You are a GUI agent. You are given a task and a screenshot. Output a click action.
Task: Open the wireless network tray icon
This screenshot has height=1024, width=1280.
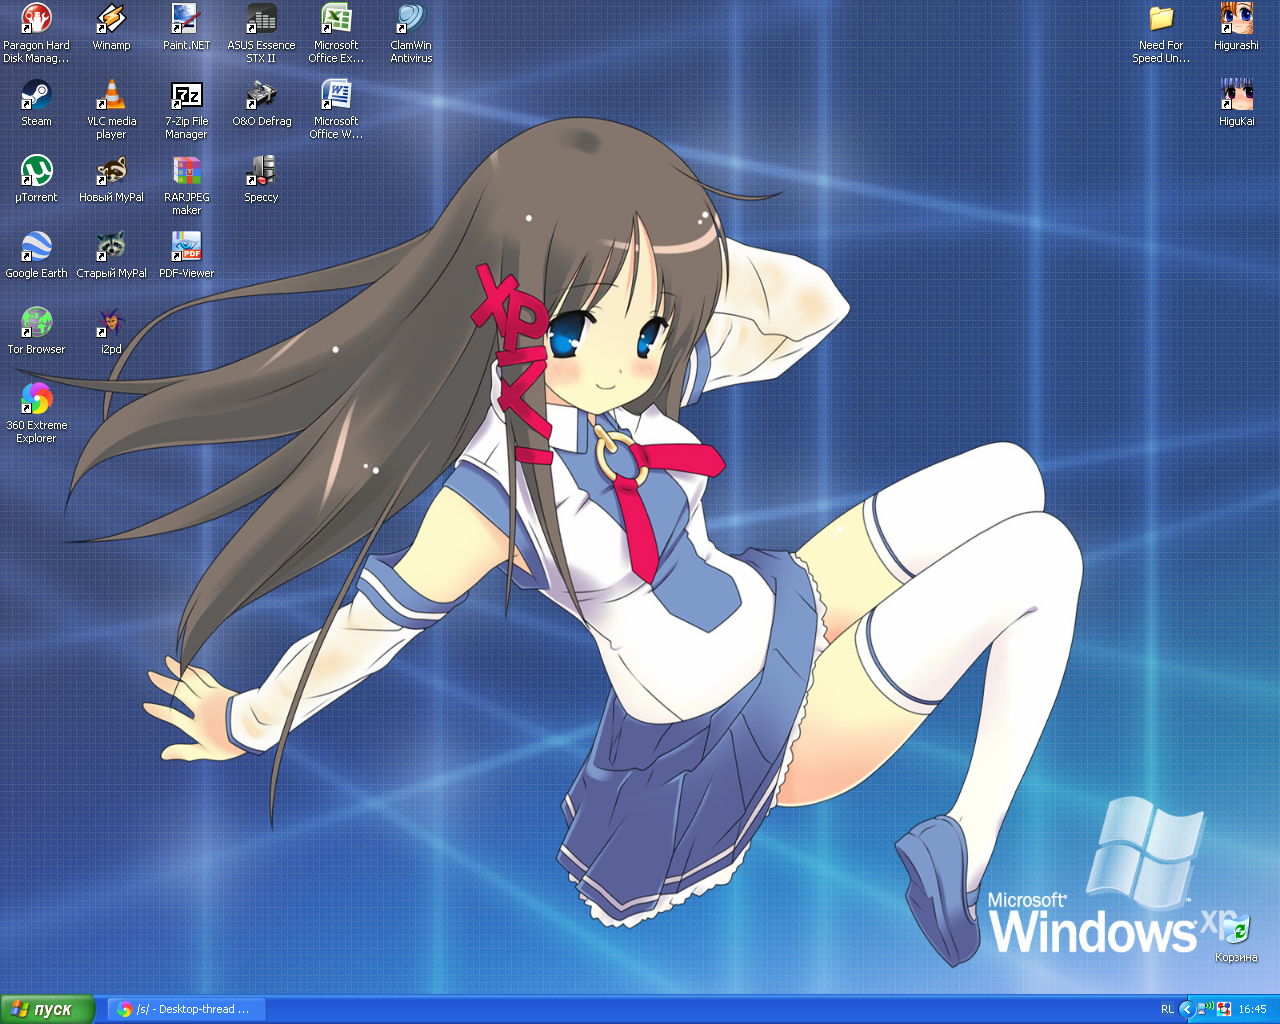[1207, 1009]
